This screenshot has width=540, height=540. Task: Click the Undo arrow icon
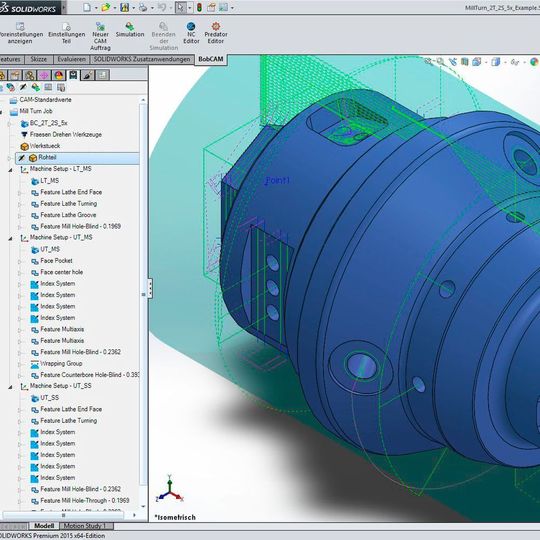tap(162, 7)
